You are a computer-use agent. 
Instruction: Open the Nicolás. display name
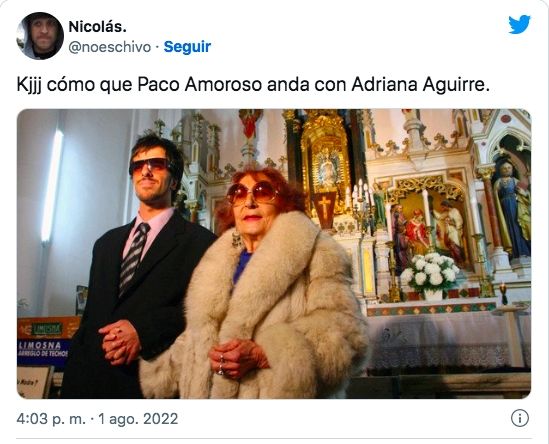point(97,27)
